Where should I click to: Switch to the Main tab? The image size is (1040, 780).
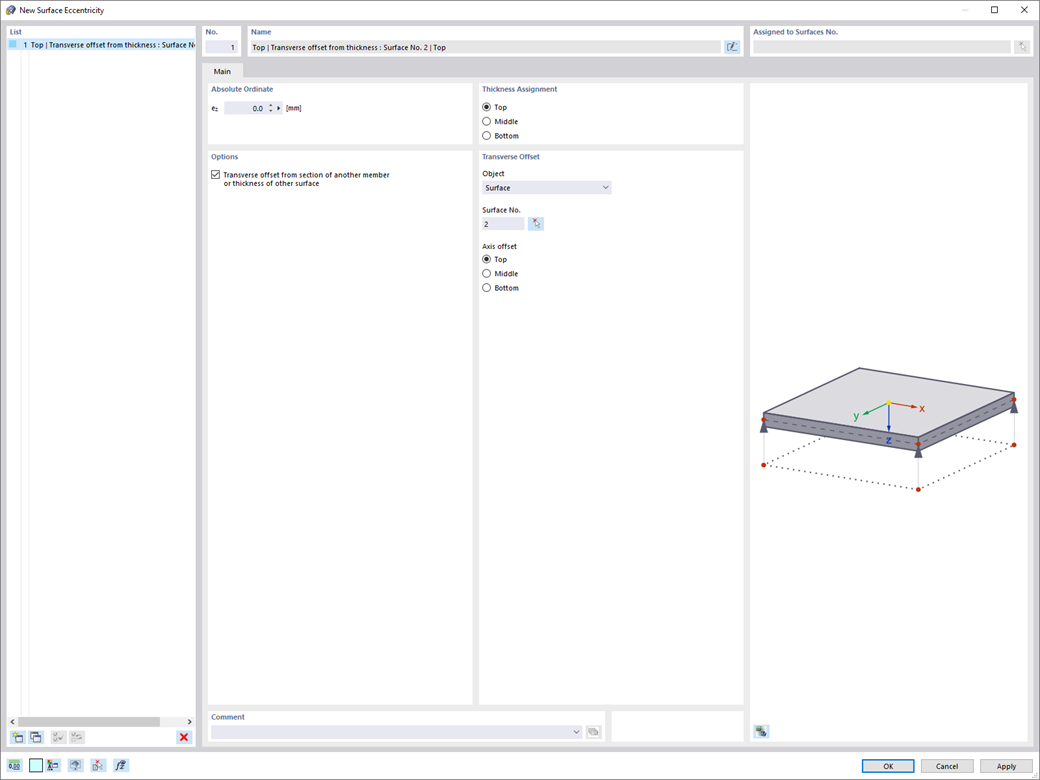pyautogui.click(x=222, y=71)
